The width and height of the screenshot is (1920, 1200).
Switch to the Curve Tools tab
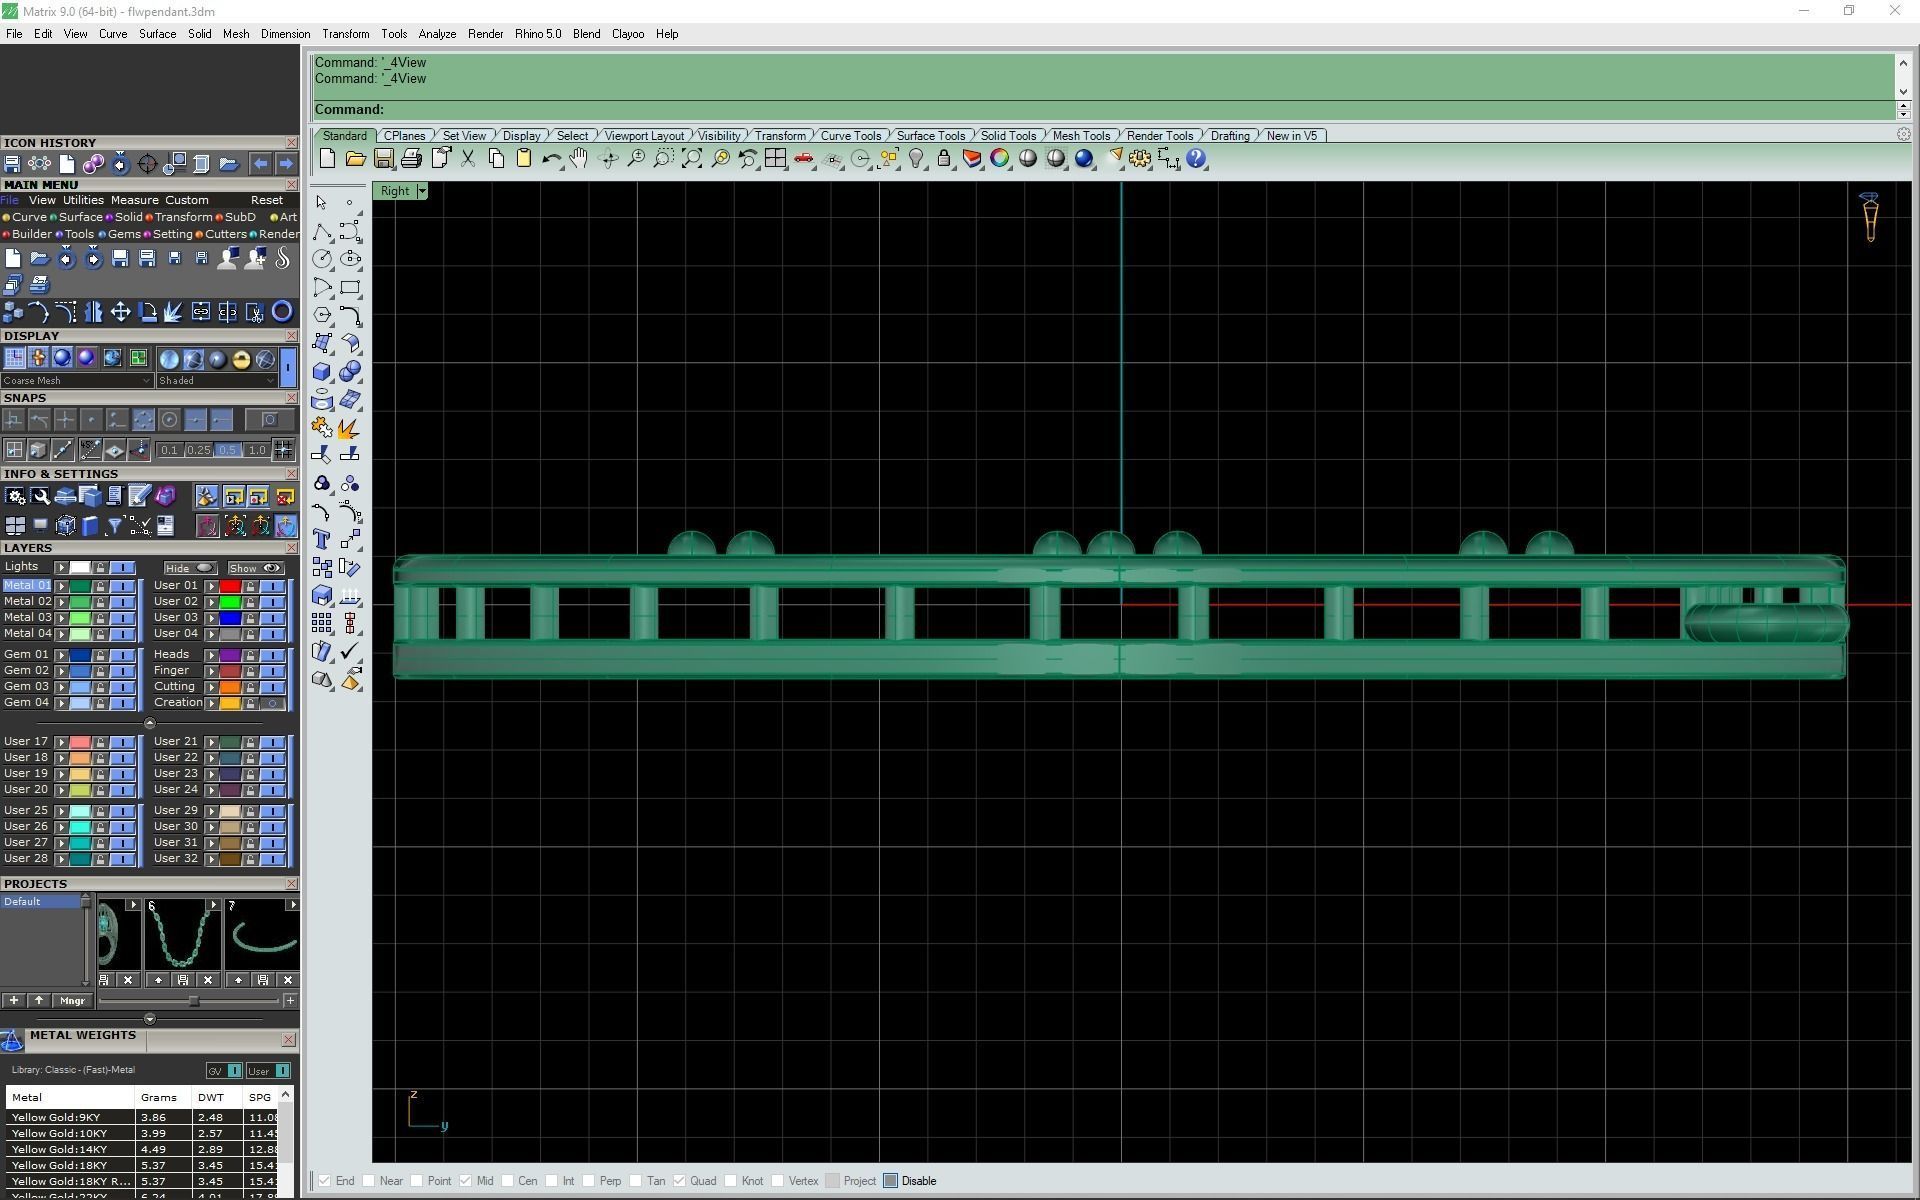(850, 136)
